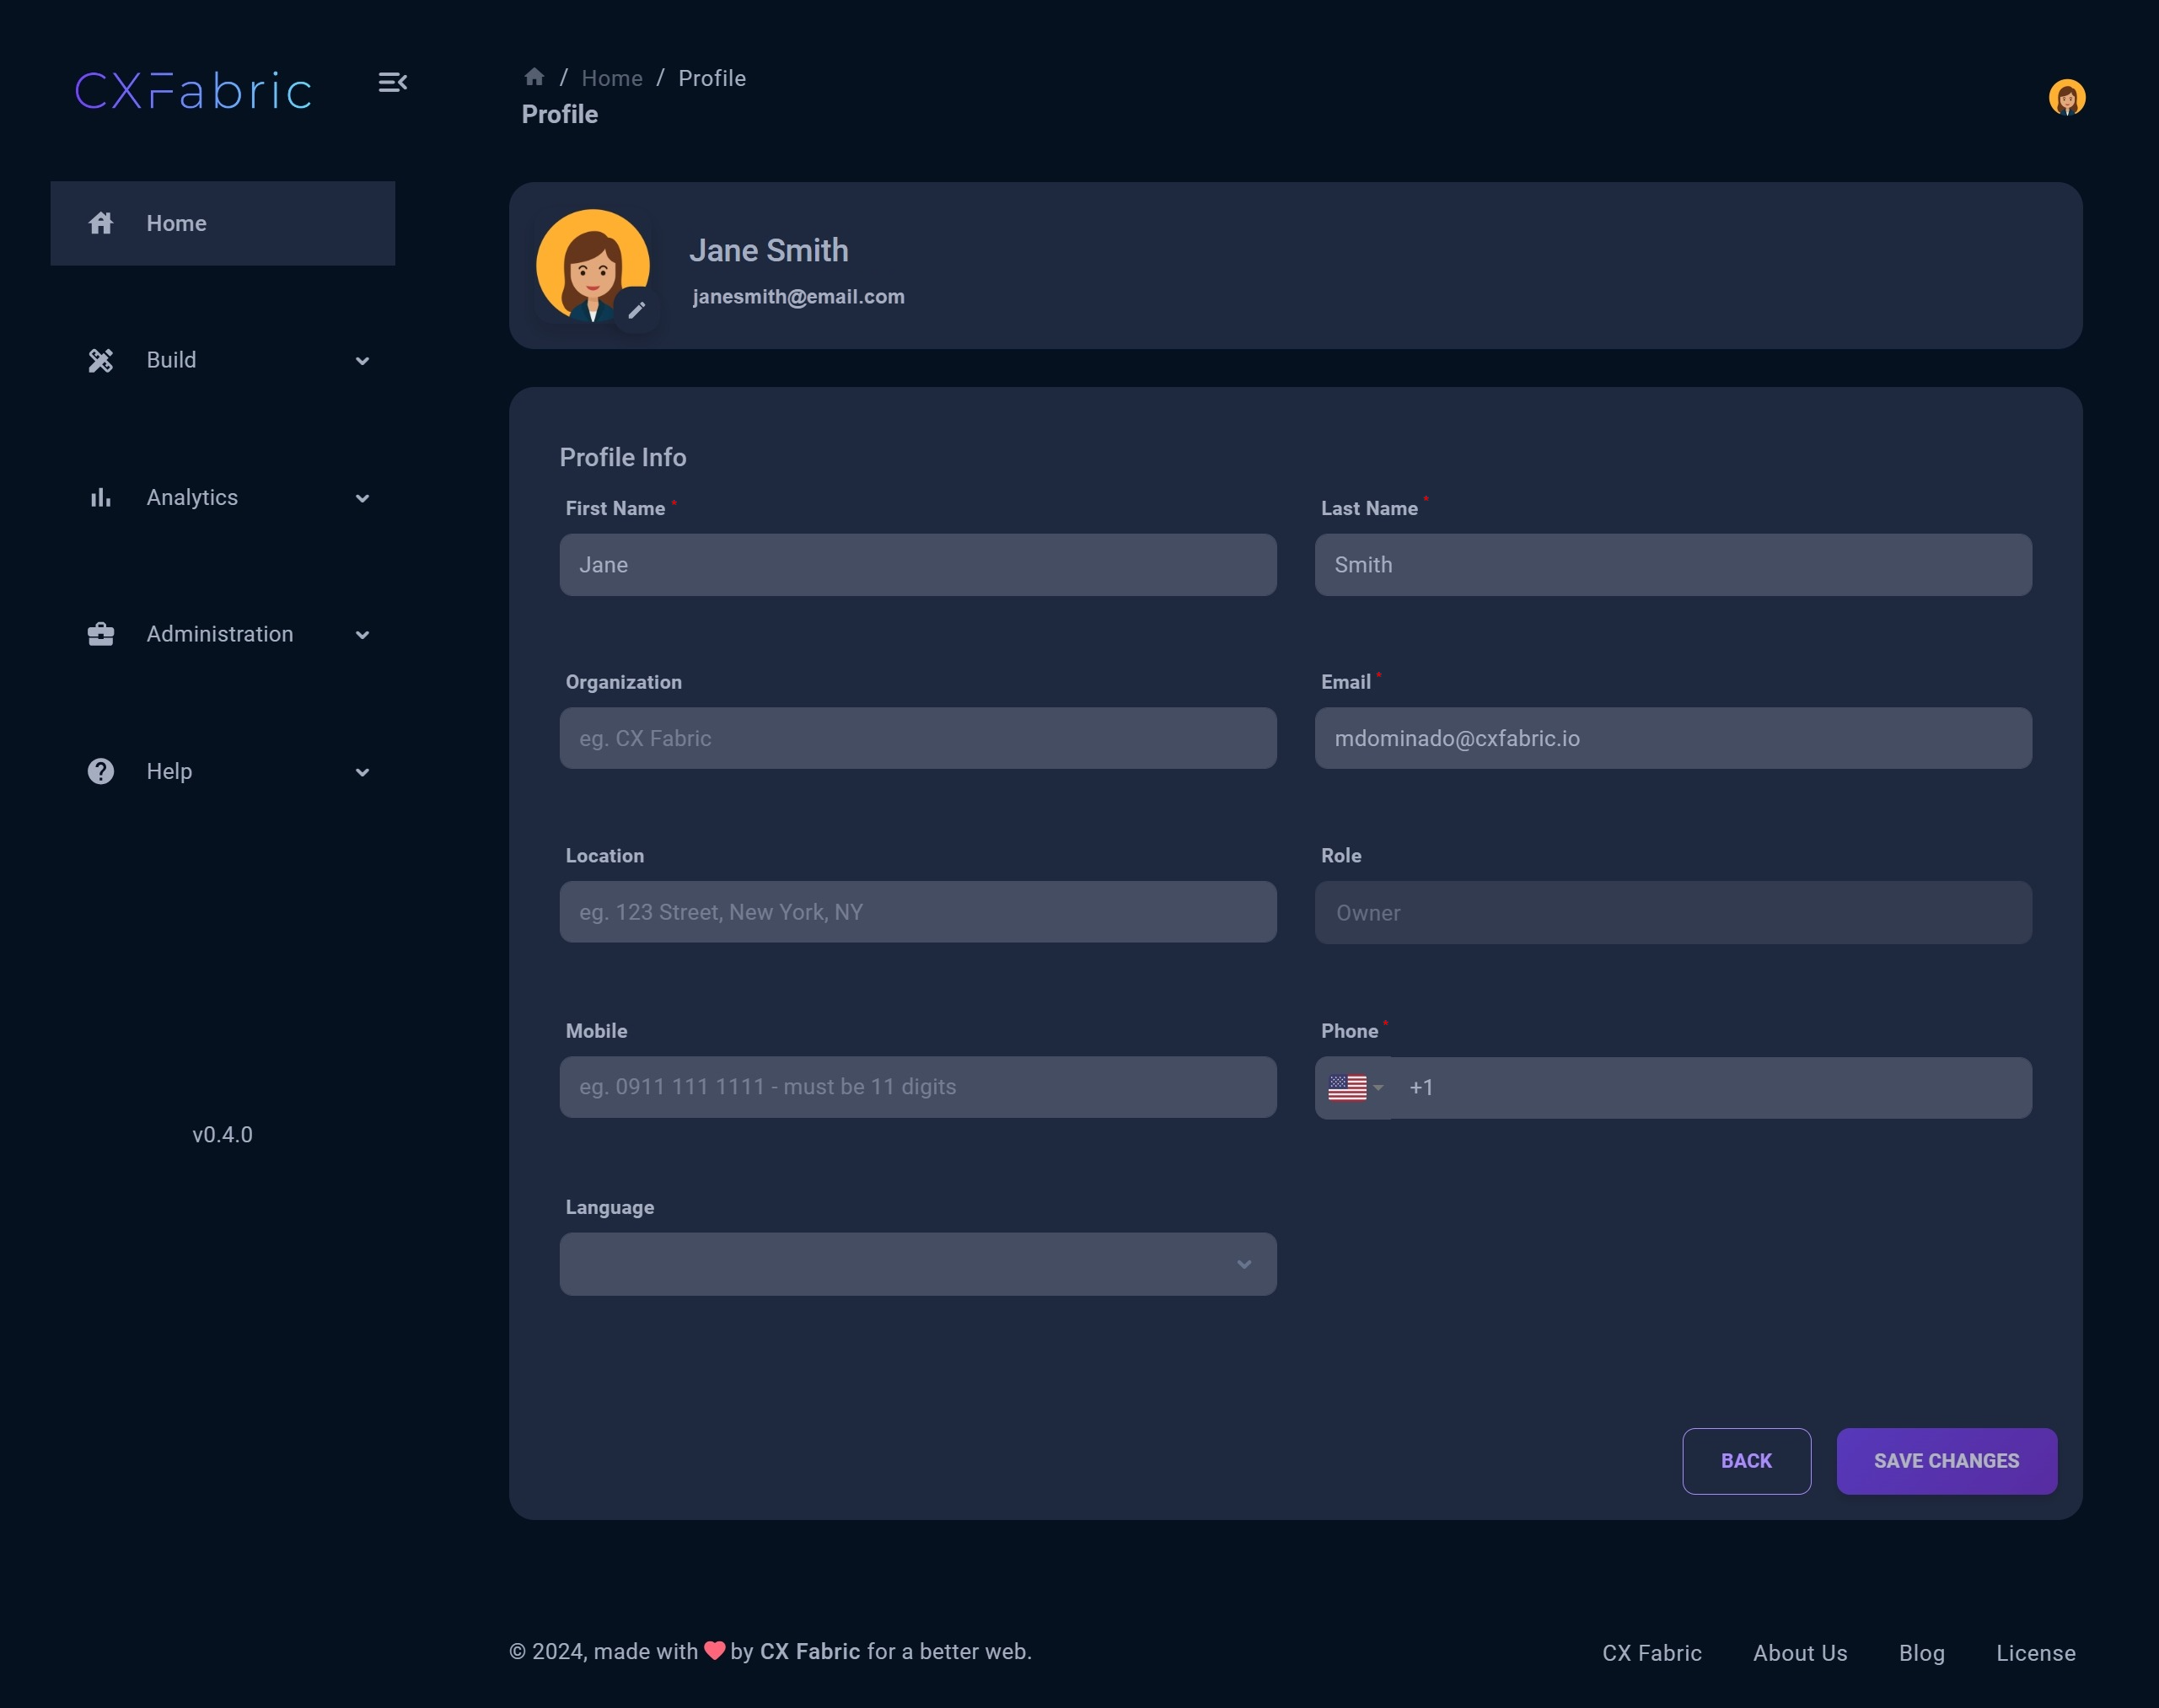Click the Home breadcrumb link
The height and width of the screenshot is (1708, 2159).
[x=611, y=78]
